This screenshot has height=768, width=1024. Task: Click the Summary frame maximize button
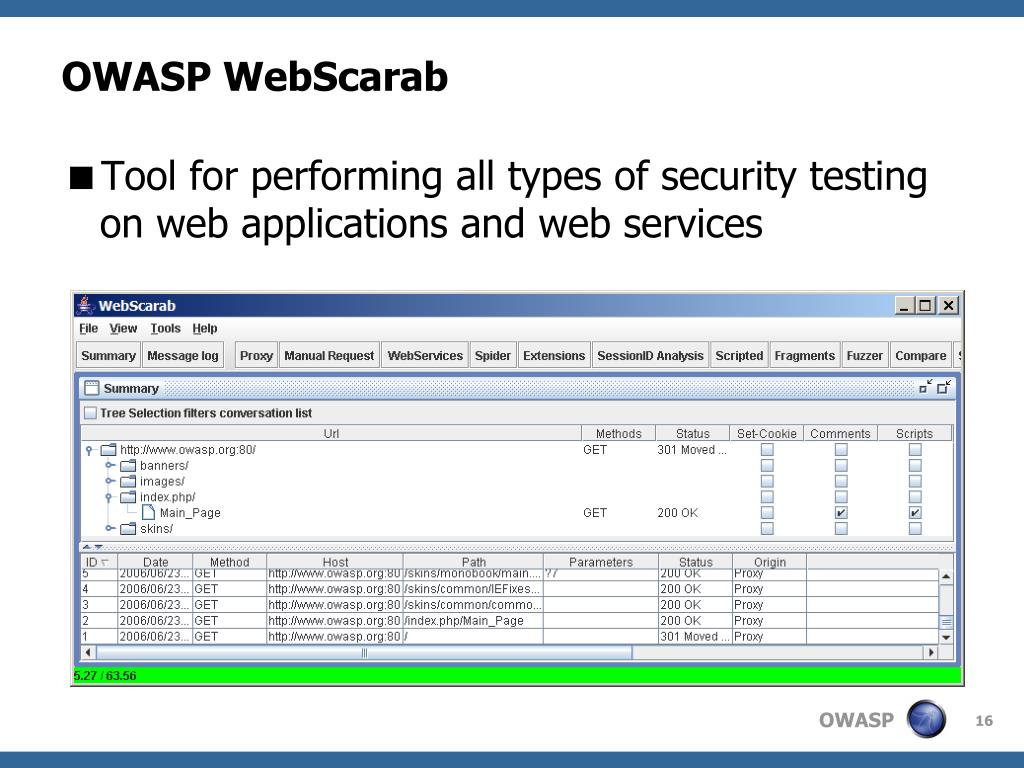coord(944,387)
